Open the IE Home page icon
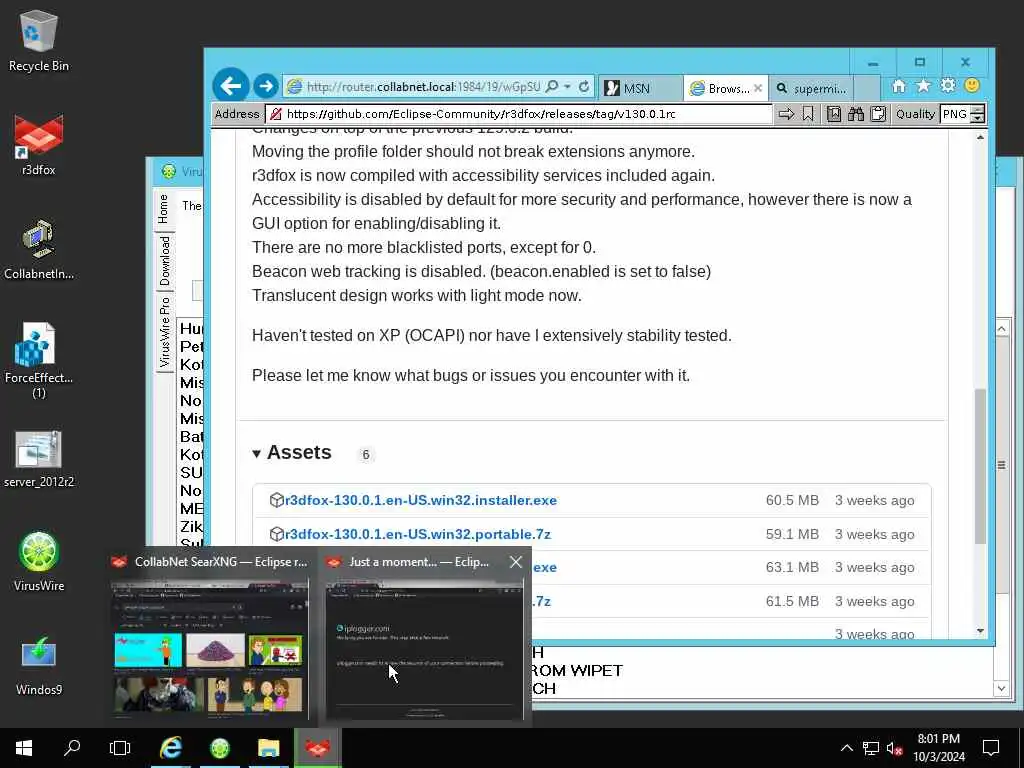1024x768 pixels. (899, 86)
